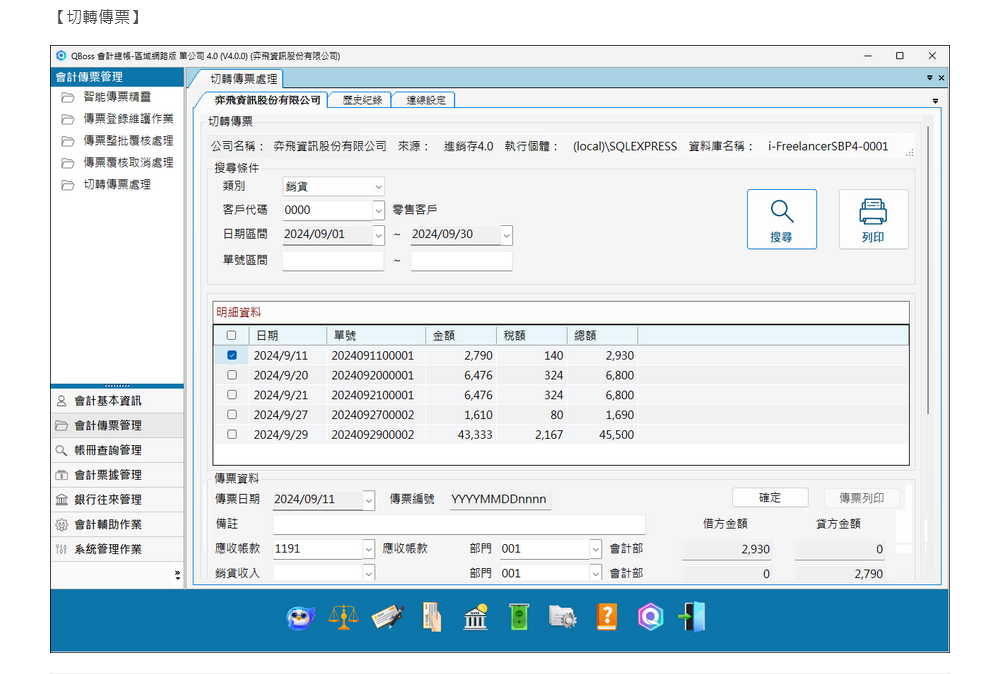Click the sliders icon beside 系統管理作業
The height and width of the screenshot is (674, 1000).
61,550
